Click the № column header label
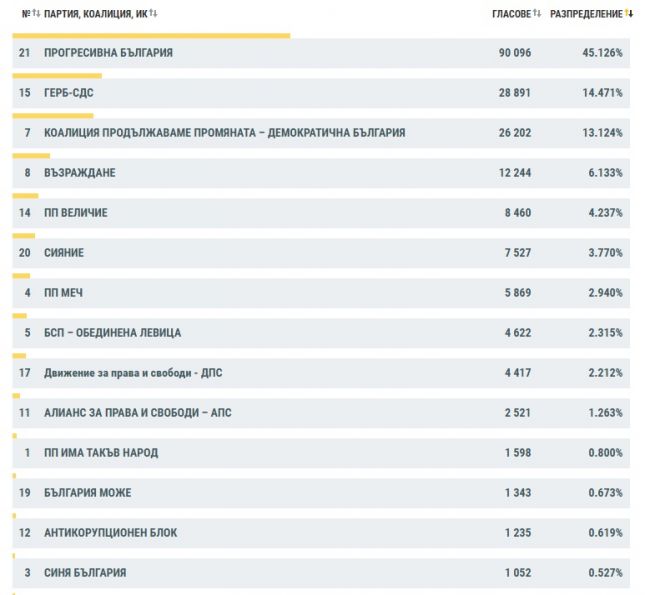 pos(26,14)
